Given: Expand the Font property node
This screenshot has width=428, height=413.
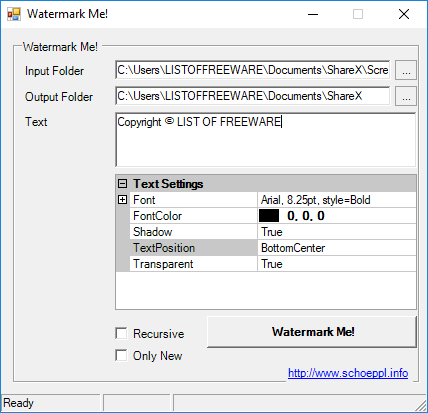Looking at the screenshot, I should pos(123,200).
